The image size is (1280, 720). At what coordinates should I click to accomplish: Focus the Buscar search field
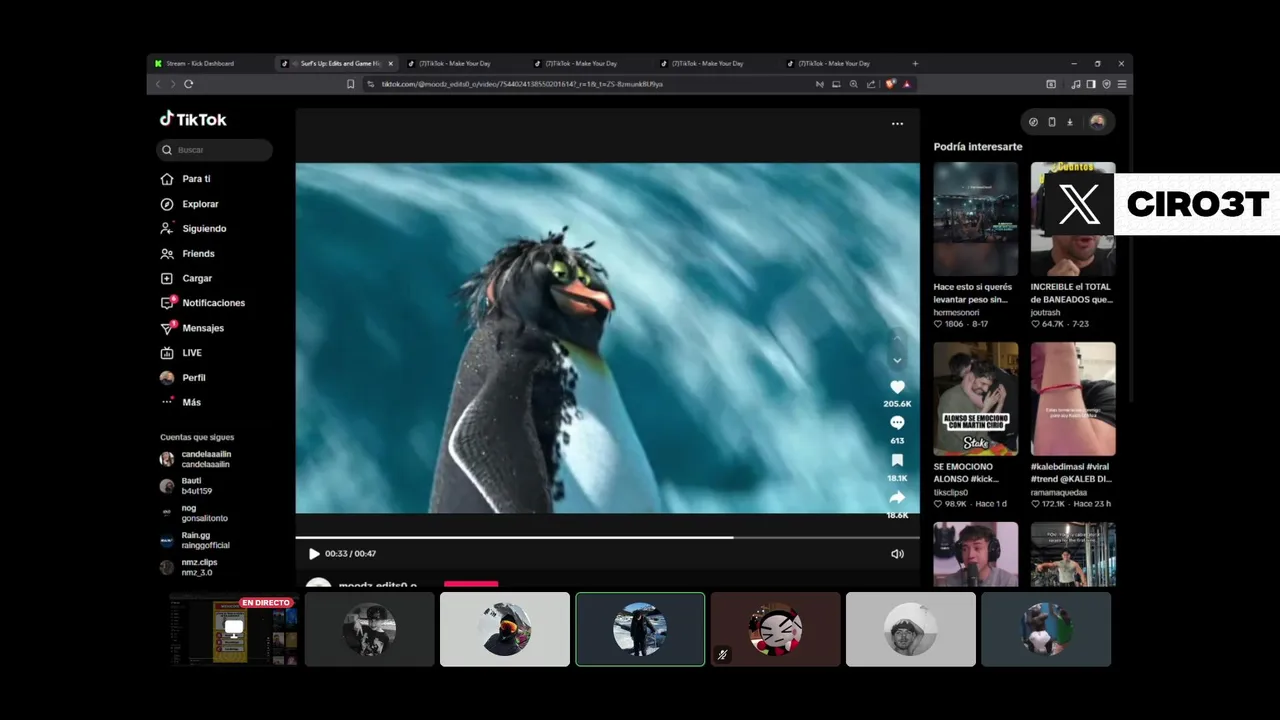tap(214, 150)
